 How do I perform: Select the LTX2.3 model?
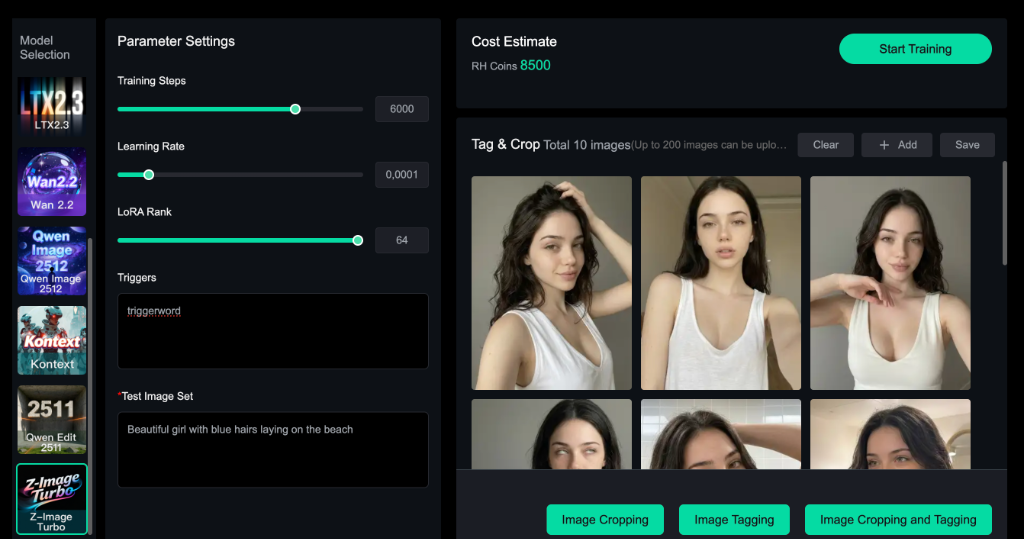tap(52, 106)
